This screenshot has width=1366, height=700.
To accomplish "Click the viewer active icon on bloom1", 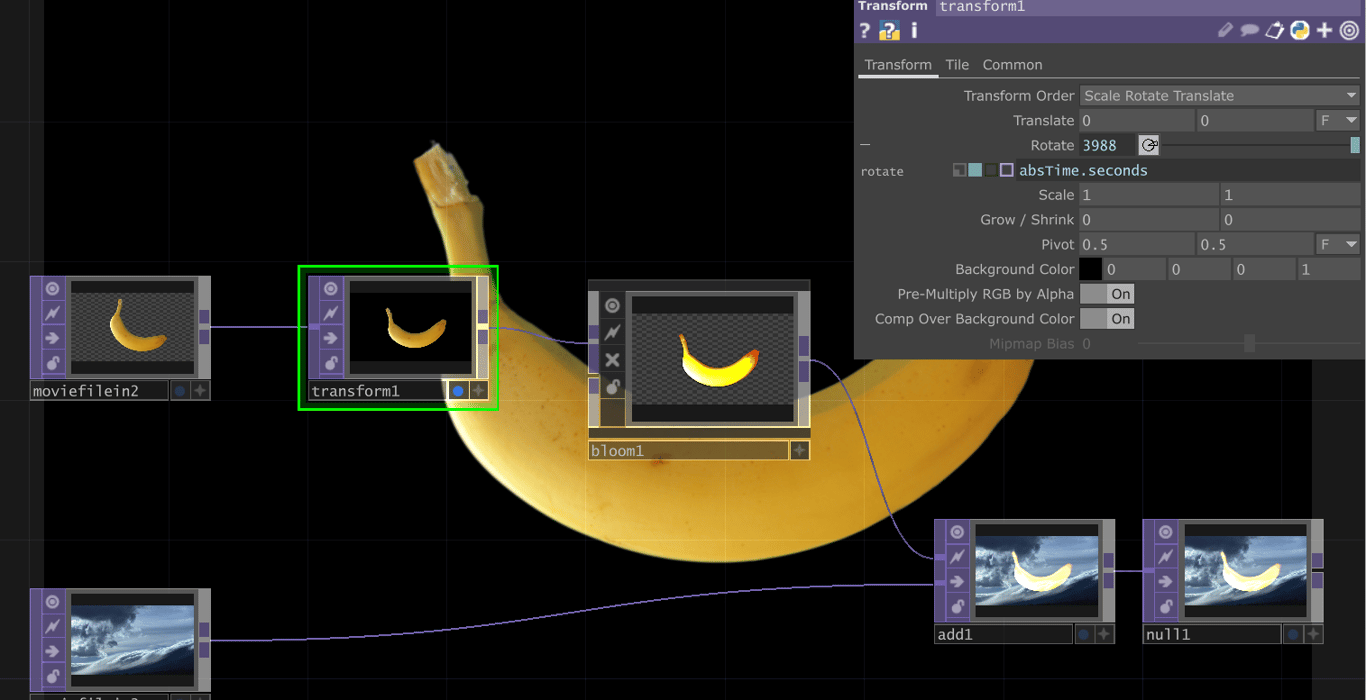I will click(x=612, y=306).
